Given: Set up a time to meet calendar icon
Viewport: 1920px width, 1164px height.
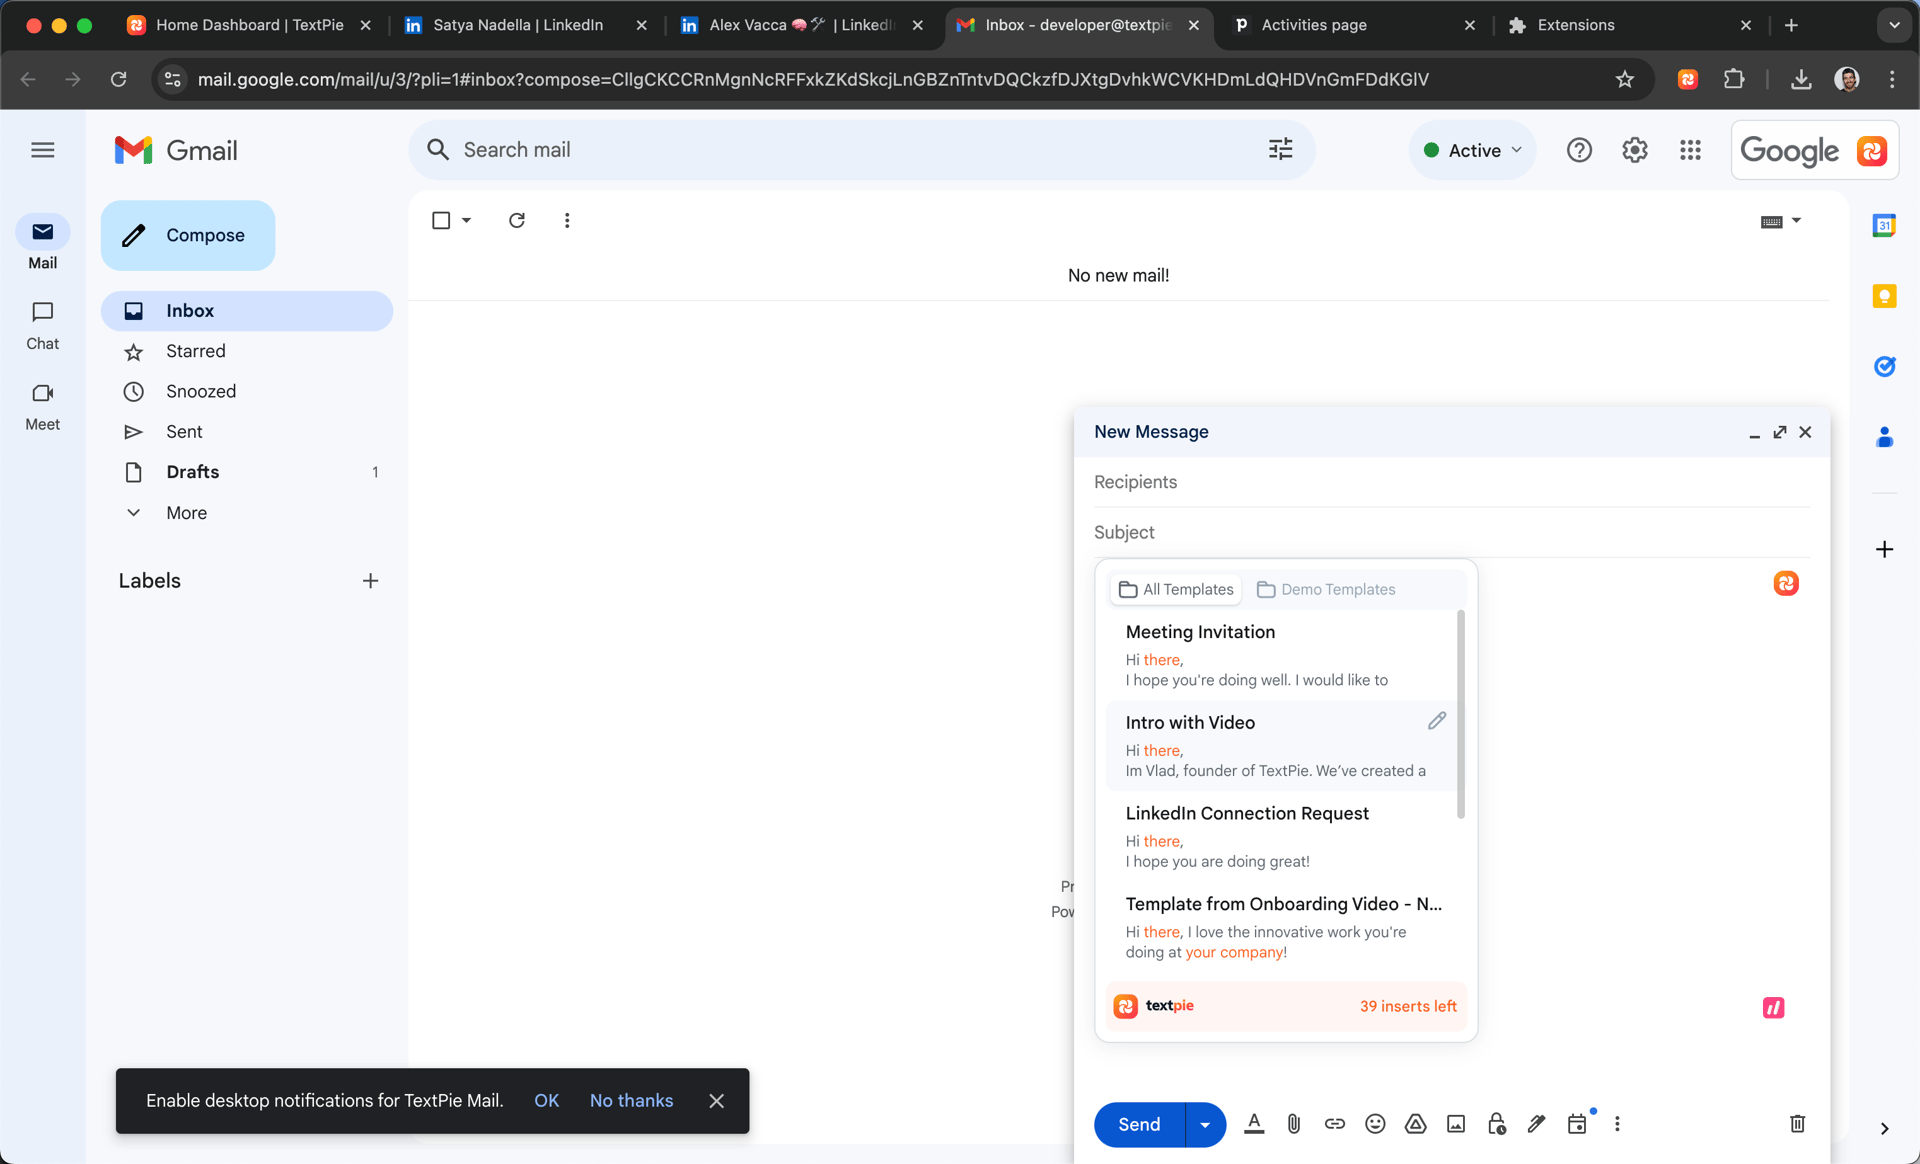Looking at the screenshot, I should pyautogui.click(x=1577, y=1124).
